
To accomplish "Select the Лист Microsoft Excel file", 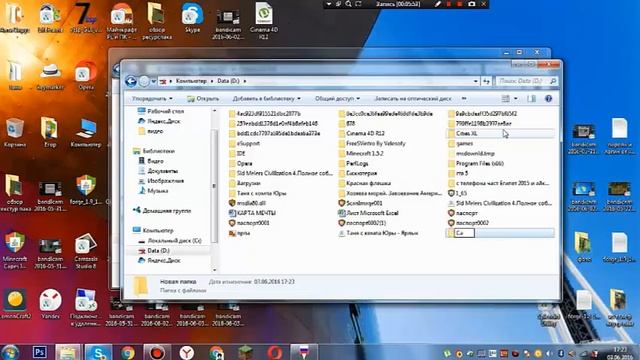I will [x=368, y=213].
